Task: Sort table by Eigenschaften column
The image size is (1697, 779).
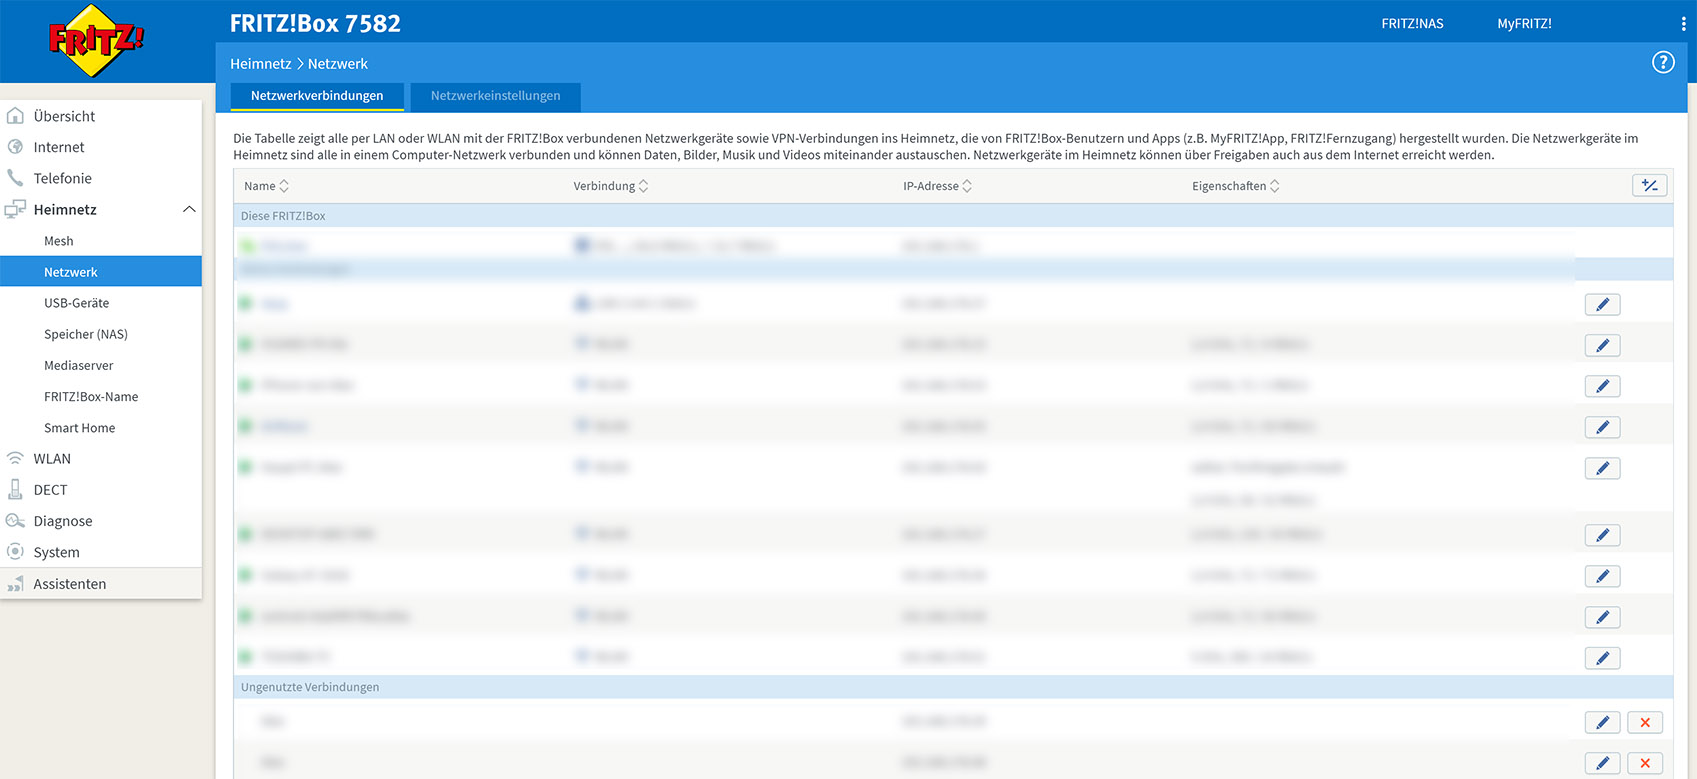Action: point(1236,186)
